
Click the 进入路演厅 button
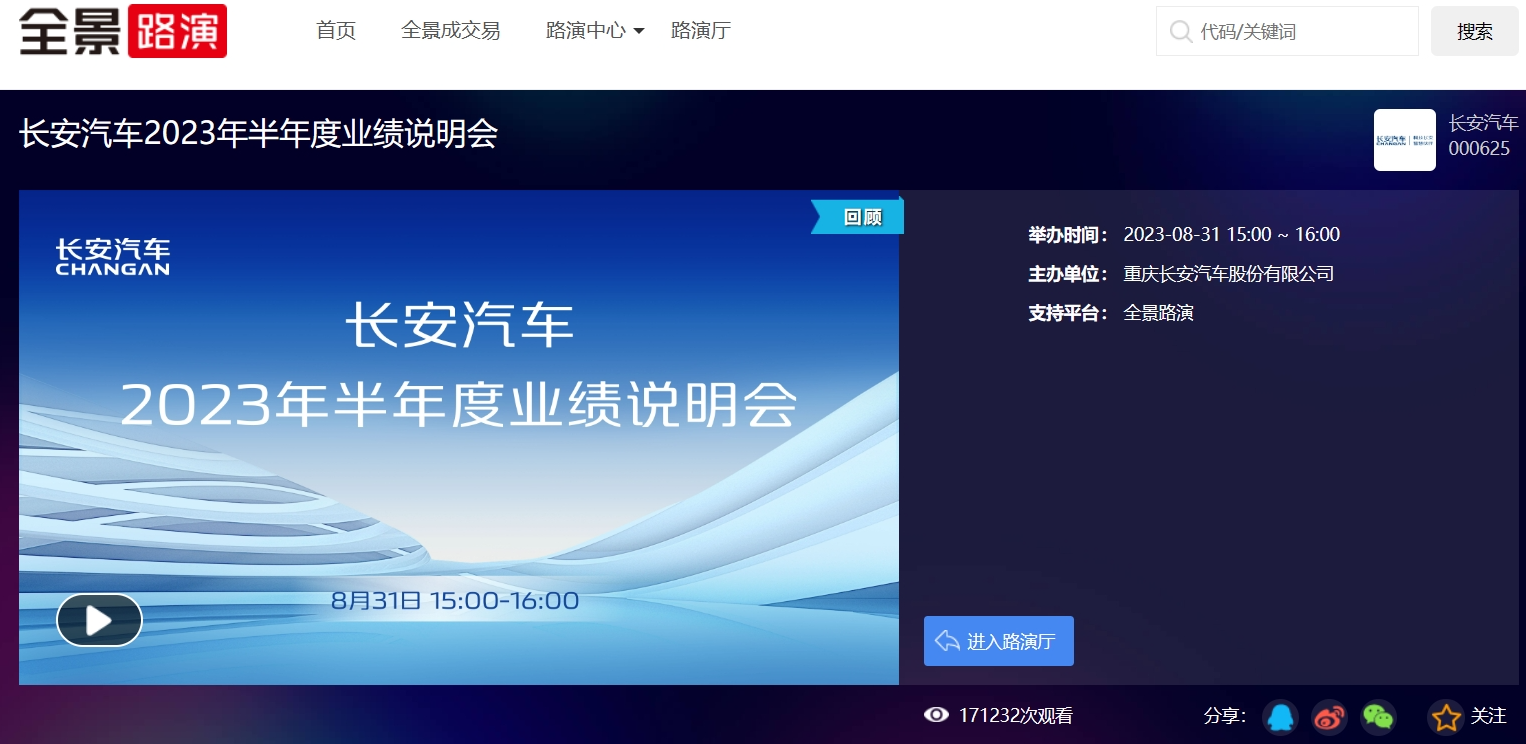pos(999,641)
